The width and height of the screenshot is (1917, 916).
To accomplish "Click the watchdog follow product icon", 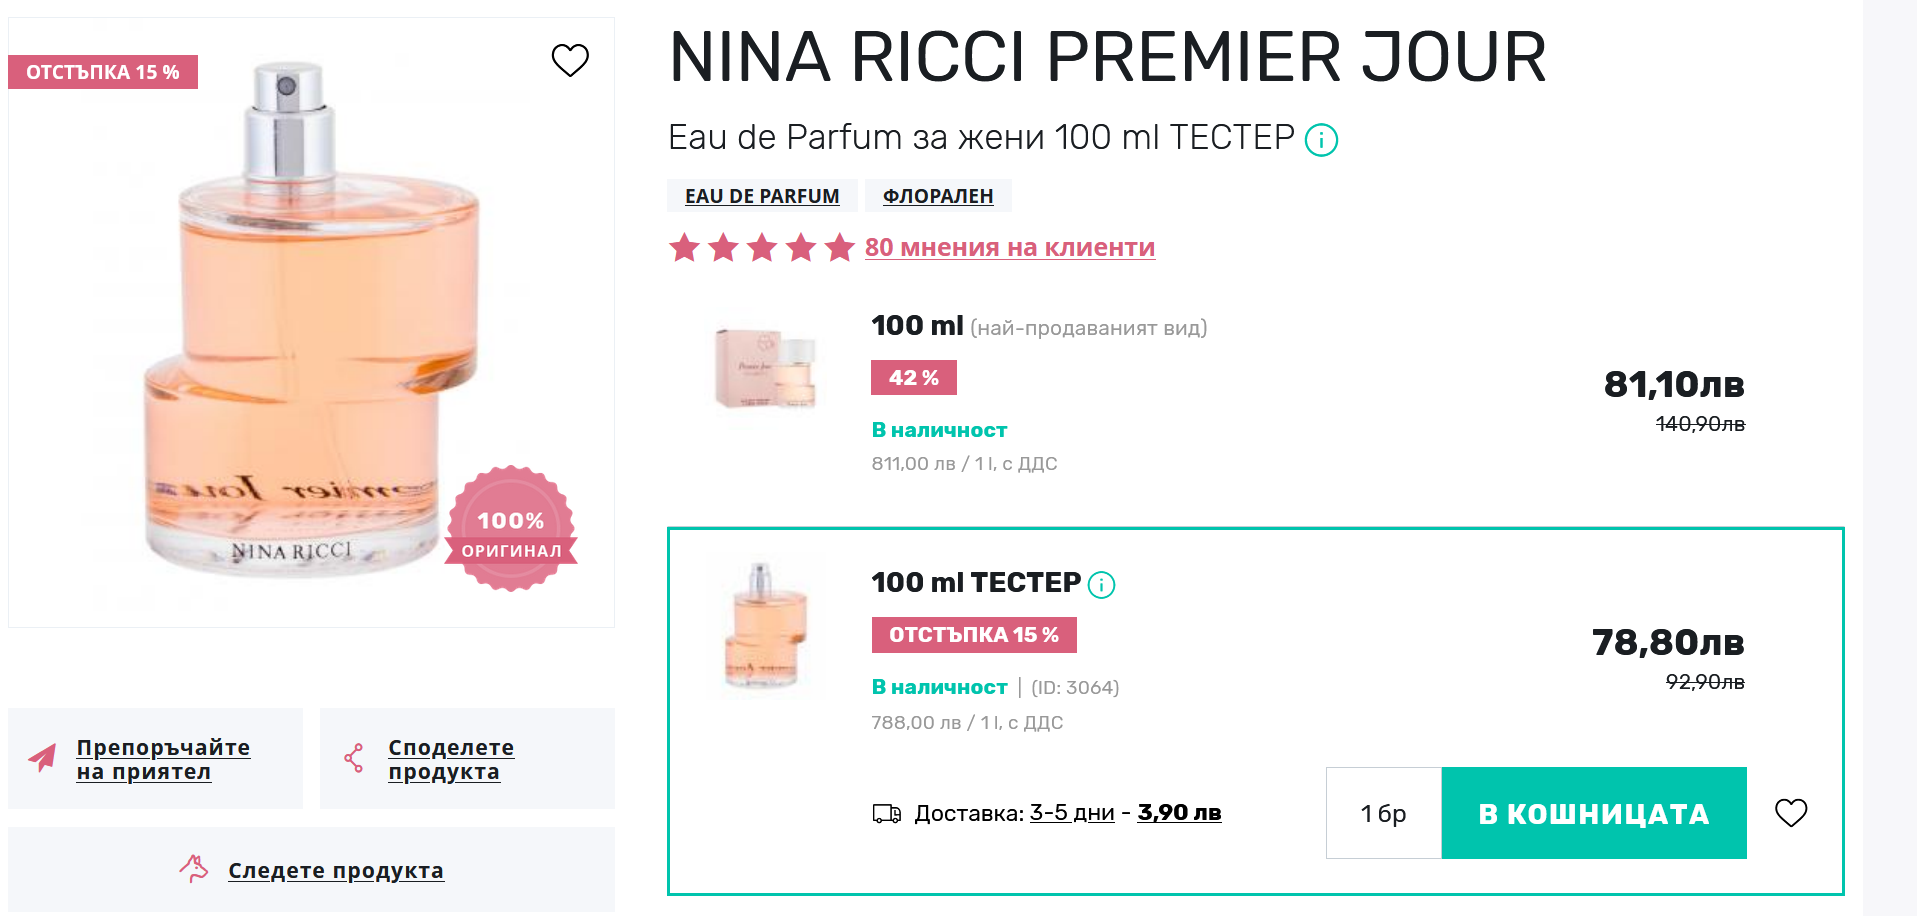I will 194,869.
